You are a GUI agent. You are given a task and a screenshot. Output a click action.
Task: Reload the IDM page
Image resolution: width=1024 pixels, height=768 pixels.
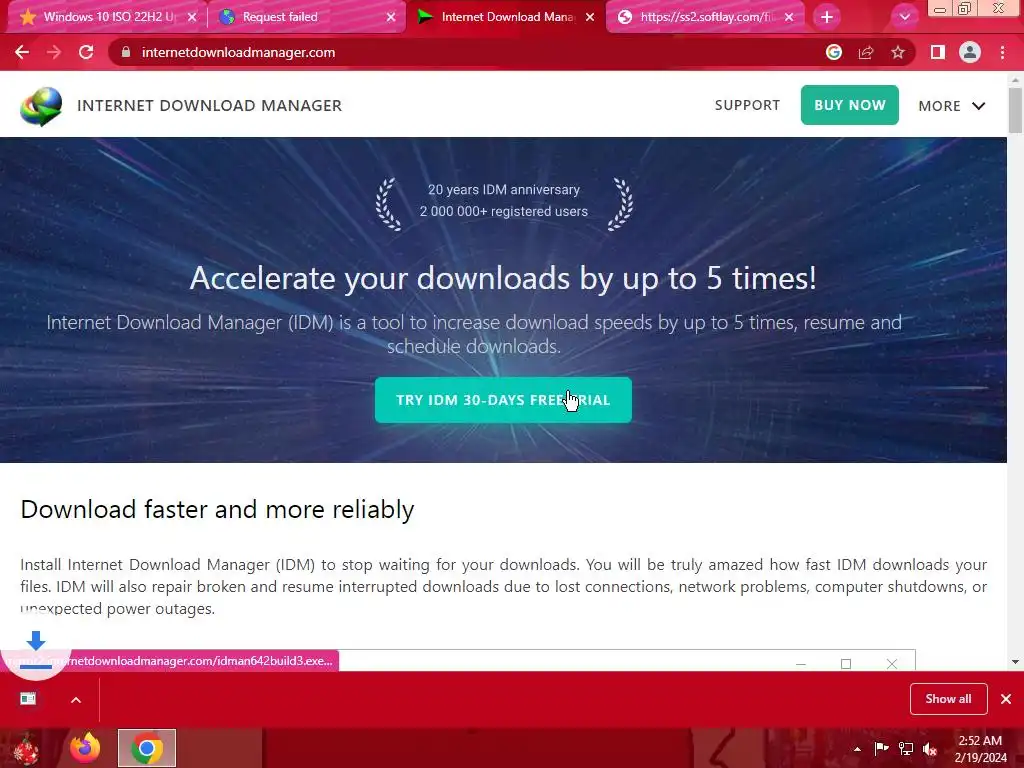(x=86, y=52)
